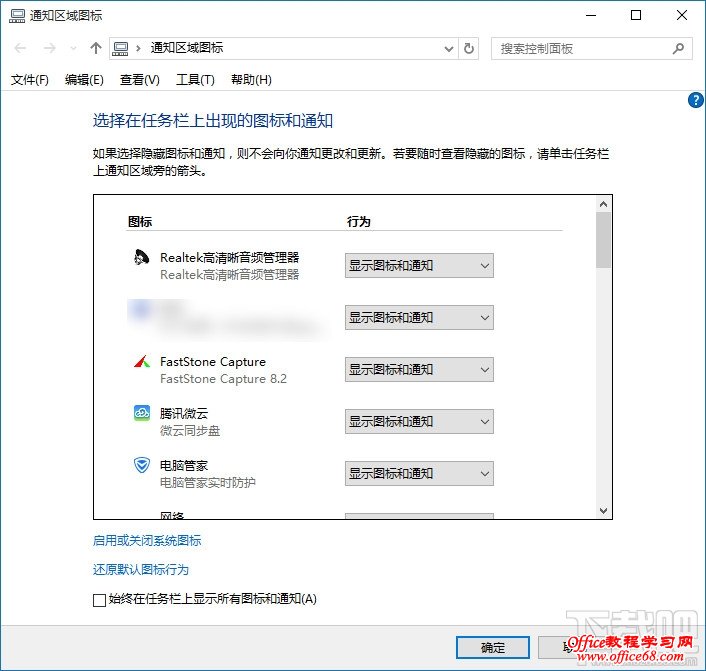
Task: Open behavior dropdown for FastStone Capture
Action: (419, 370)
